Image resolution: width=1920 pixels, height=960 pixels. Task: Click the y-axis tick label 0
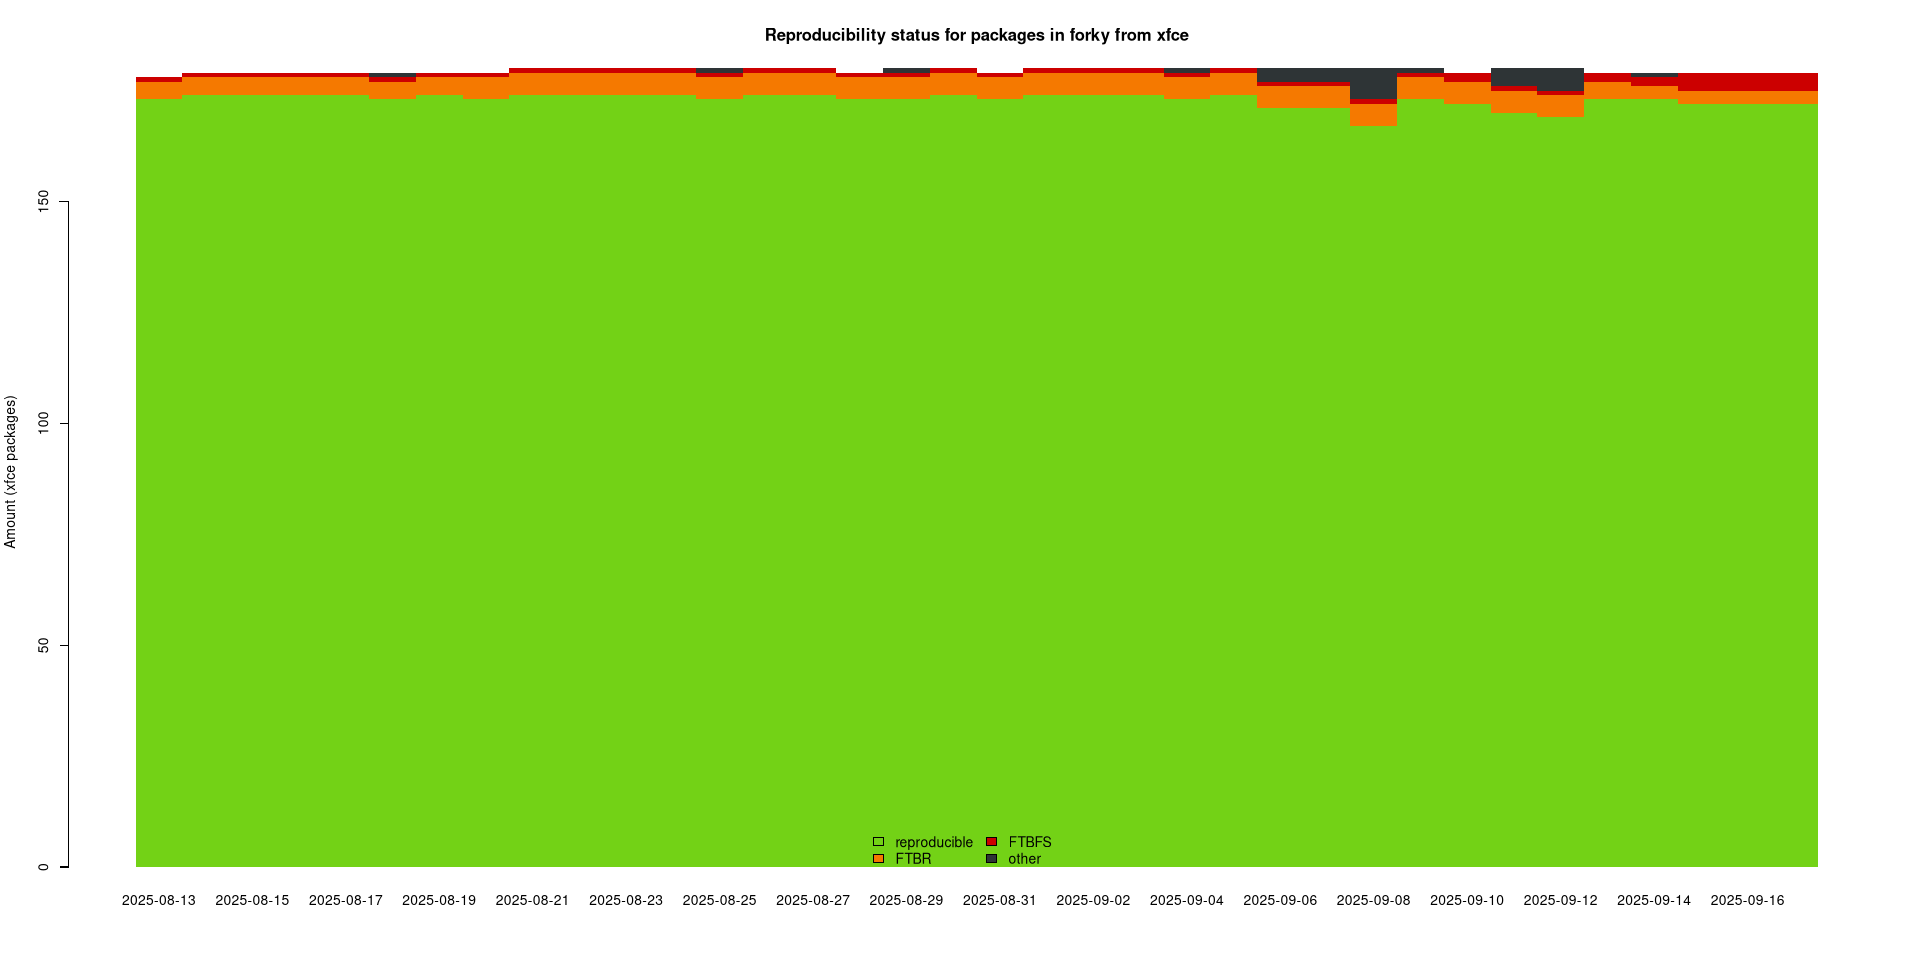coord(43,867)
